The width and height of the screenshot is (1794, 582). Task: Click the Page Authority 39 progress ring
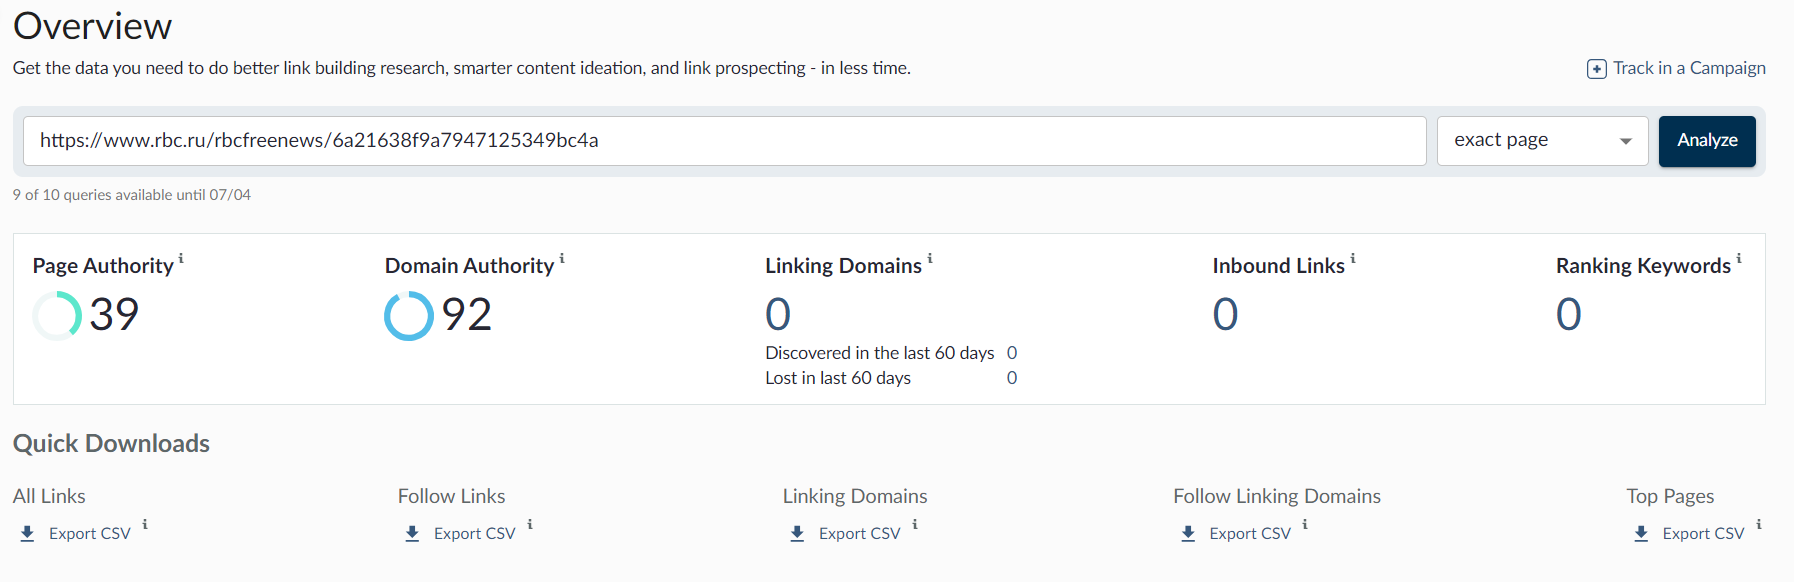click(57, 316)
